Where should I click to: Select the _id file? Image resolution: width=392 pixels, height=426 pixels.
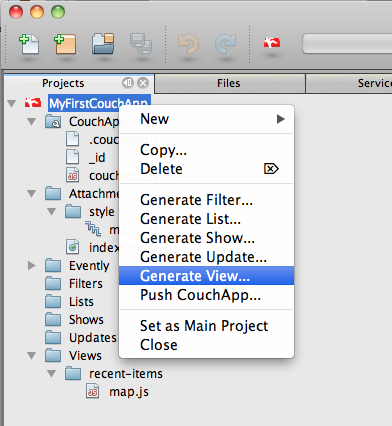(97, 158)
